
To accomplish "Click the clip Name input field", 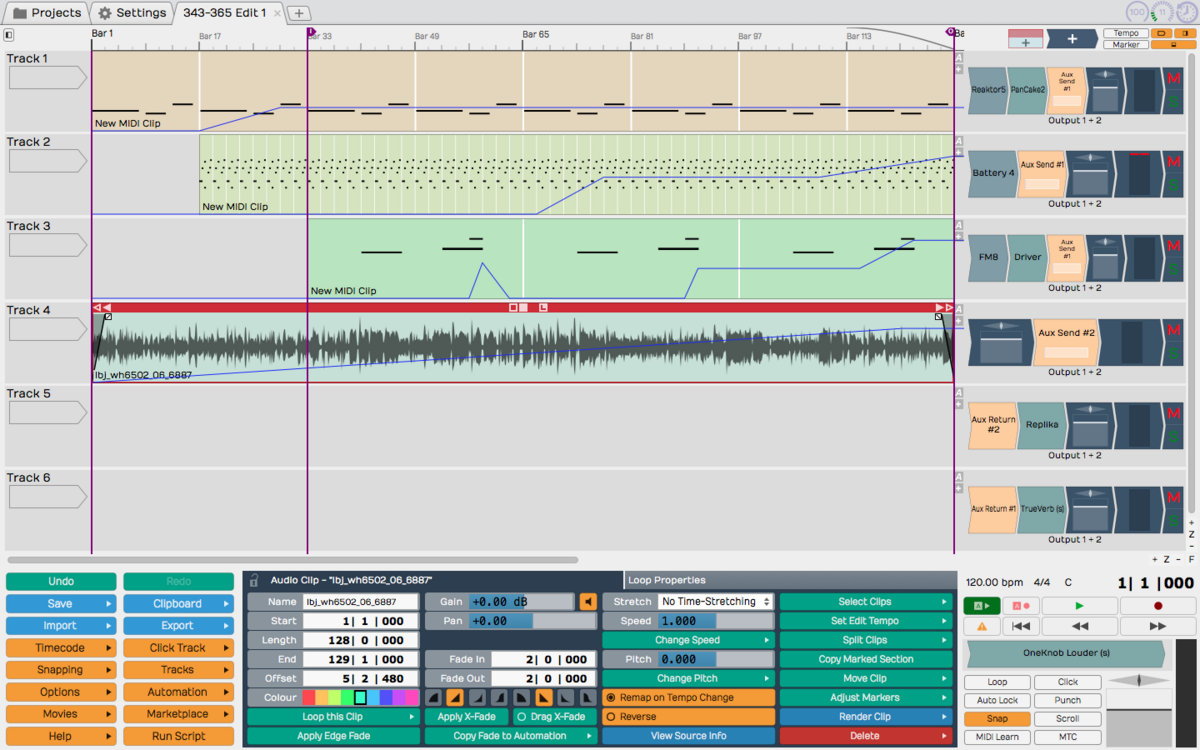I will click(x=360, y=602).
